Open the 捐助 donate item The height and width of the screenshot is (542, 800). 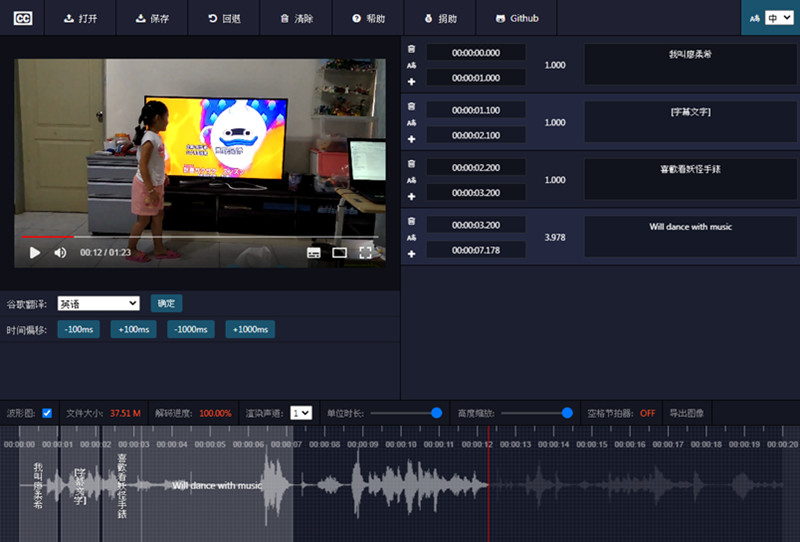pos(440,18)
